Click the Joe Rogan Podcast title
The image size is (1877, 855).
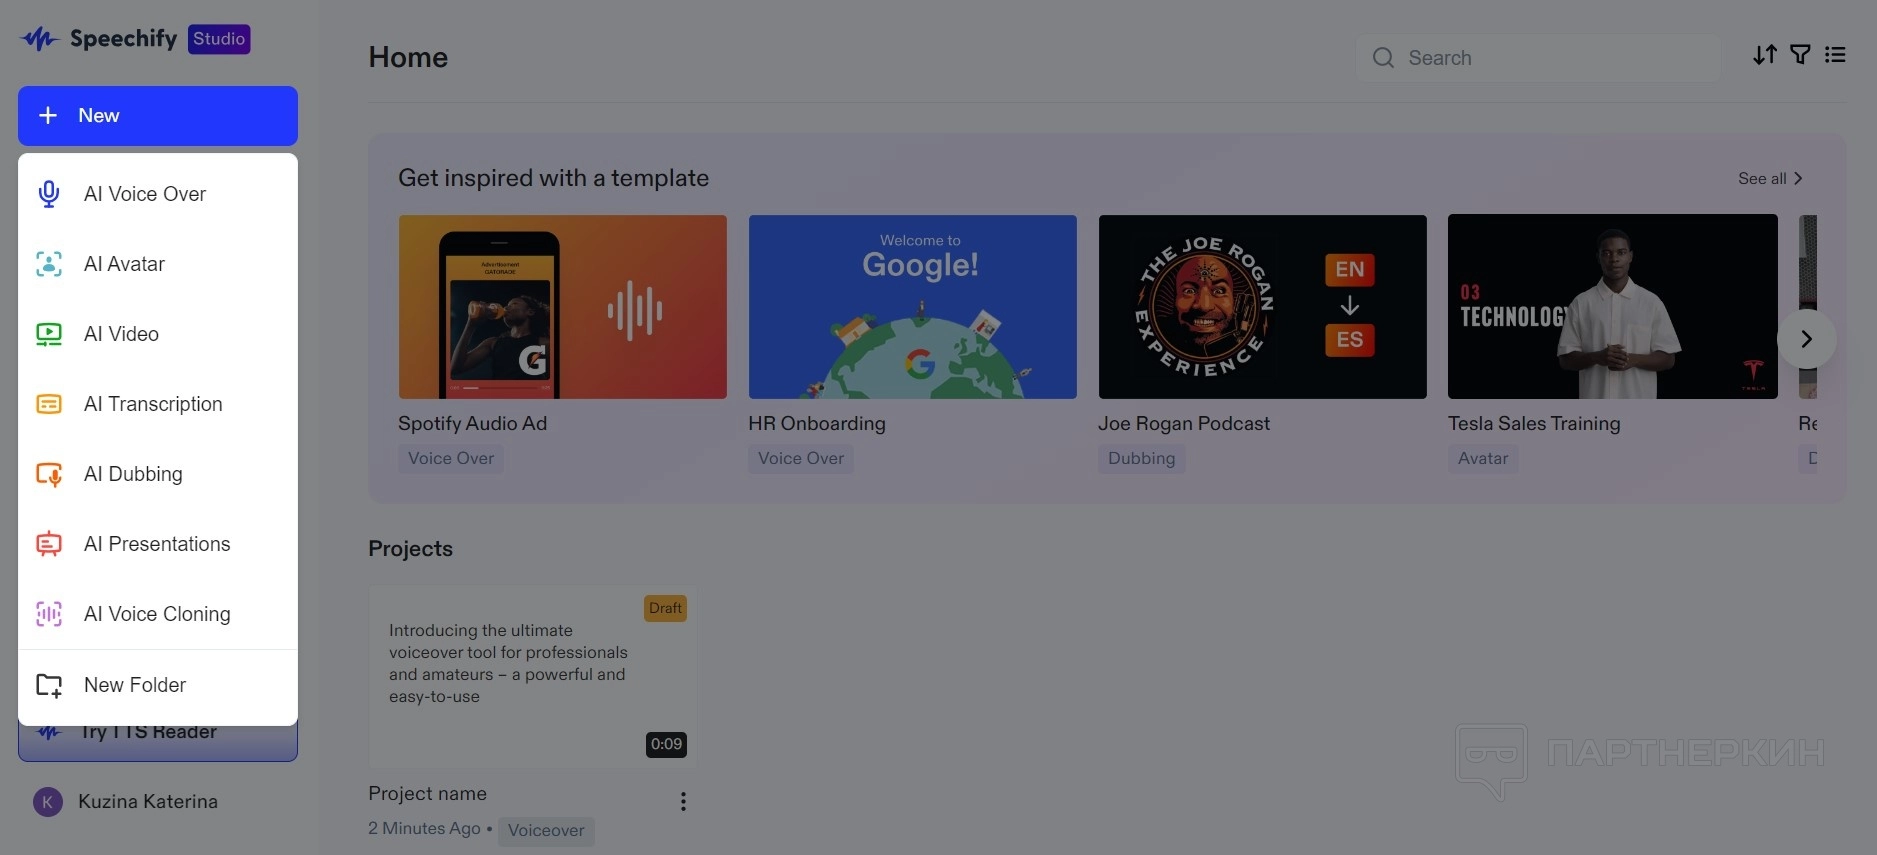1184,423
